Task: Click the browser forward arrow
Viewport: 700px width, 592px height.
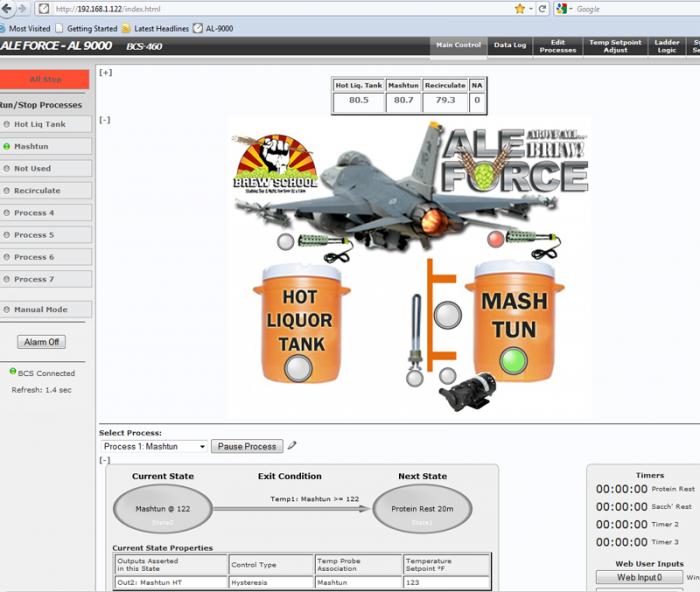Action: [22, 9]
